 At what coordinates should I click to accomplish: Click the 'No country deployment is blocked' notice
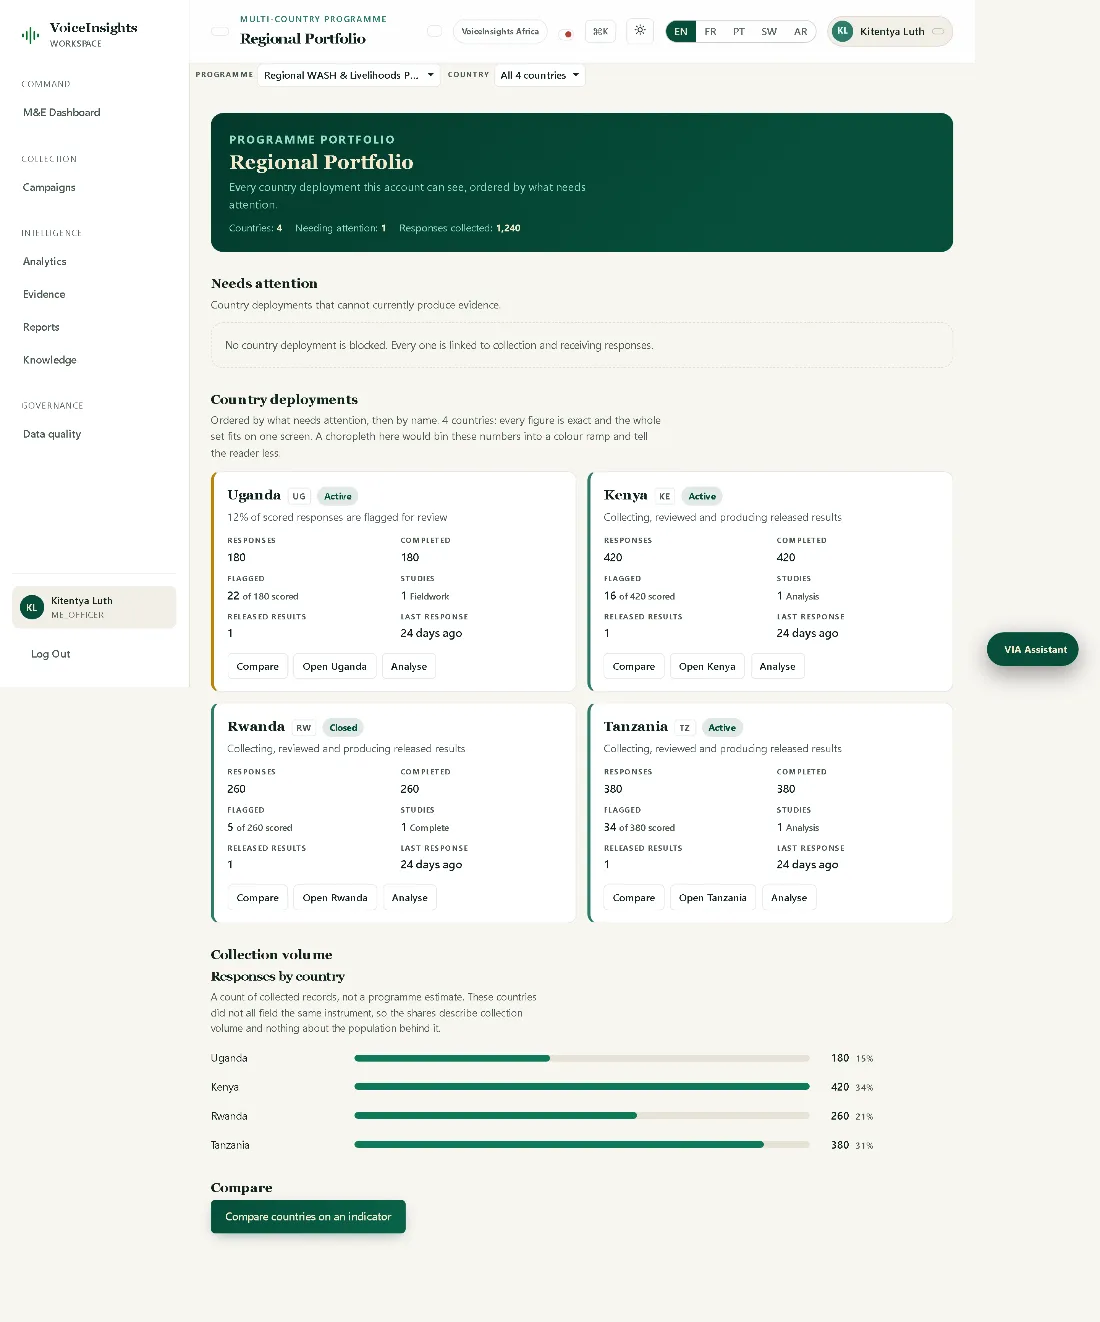point(582,345)
